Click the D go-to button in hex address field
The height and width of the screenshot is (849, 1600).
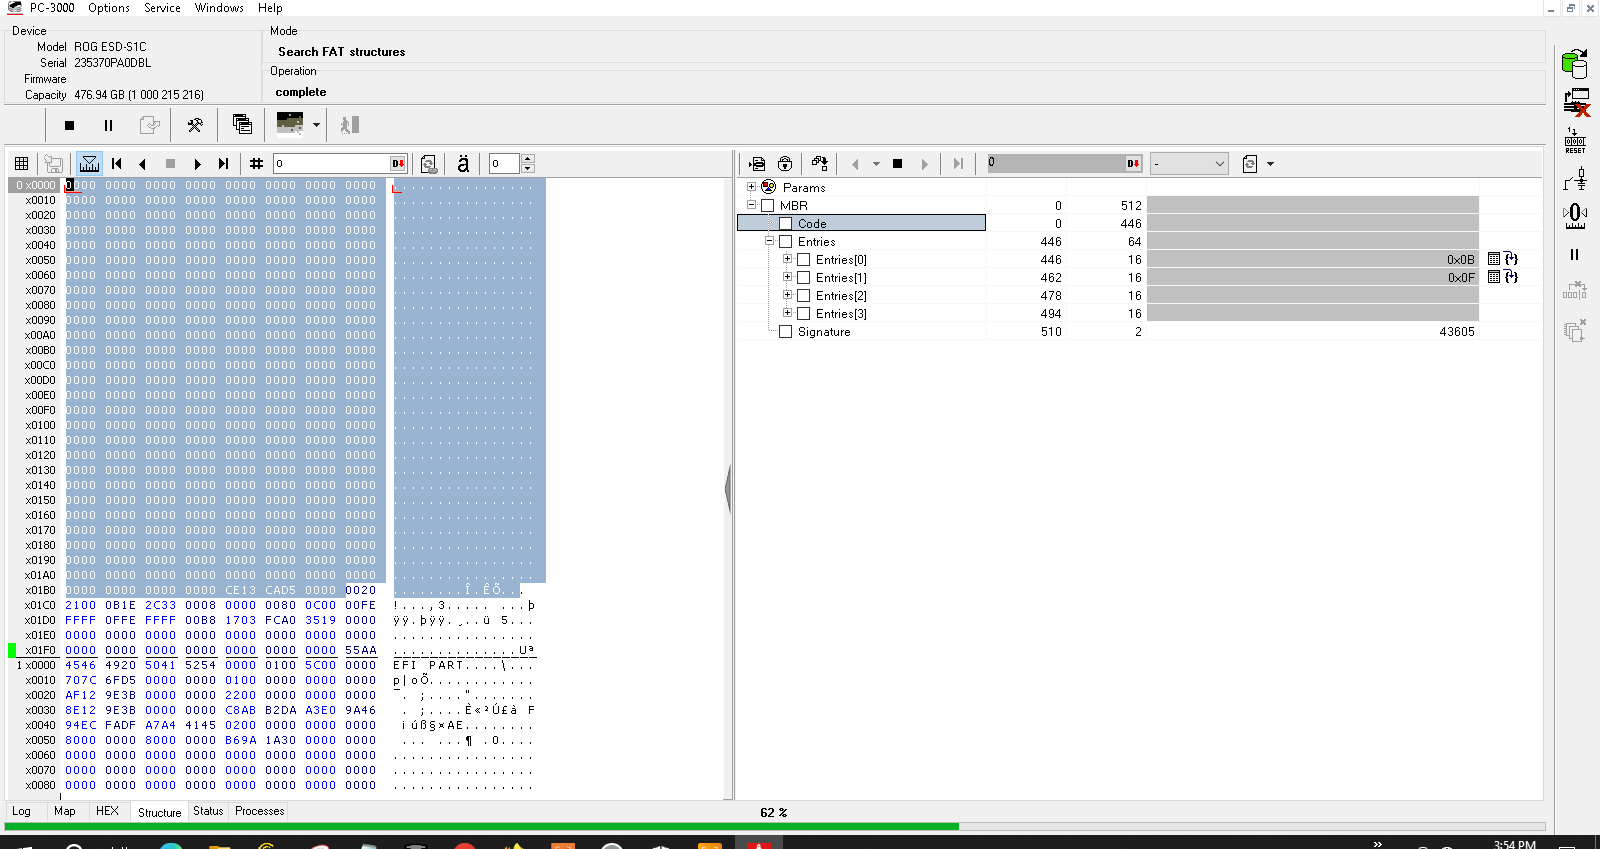pyautogui.click(x=398, y=163)
